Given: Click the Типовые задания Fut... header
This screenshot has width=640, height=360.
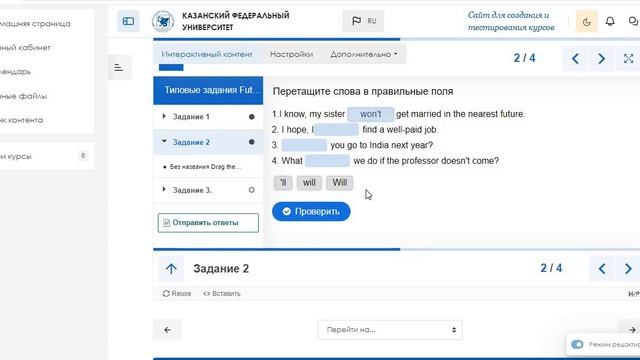Looking at the screenshot, I should (x=208, y=90).
